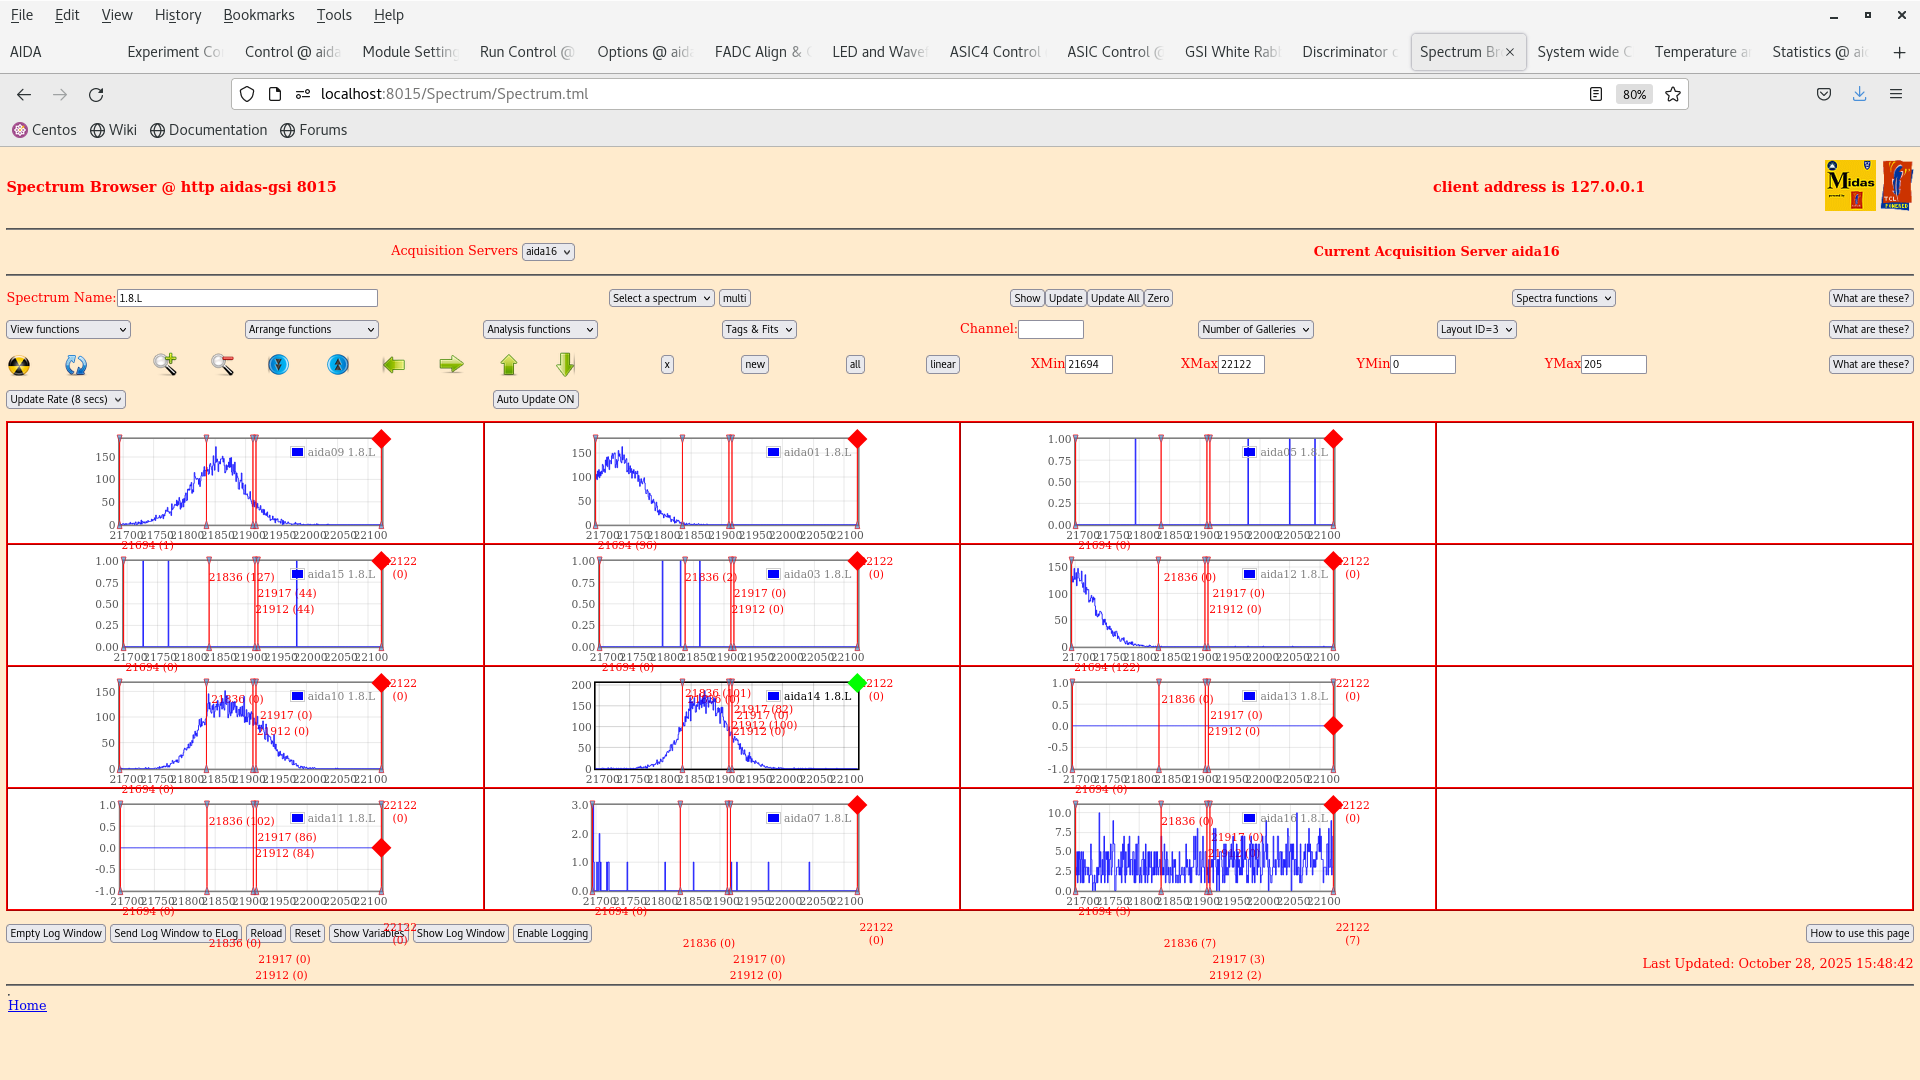This screenshot has height=1080, width=1920.
Task: Click the Home link
Action: (x=27, y=1005)
